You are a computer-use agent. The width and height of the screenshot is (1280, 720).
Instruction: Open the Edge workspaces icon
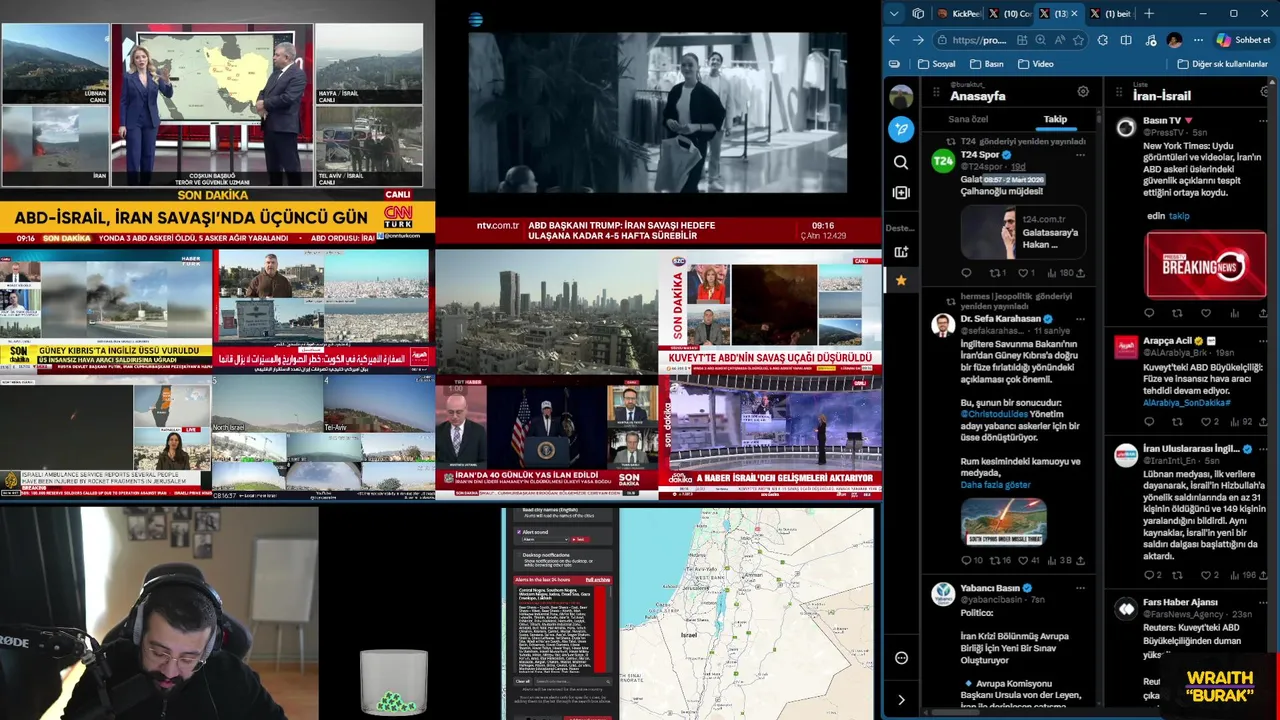pos(918,14)
